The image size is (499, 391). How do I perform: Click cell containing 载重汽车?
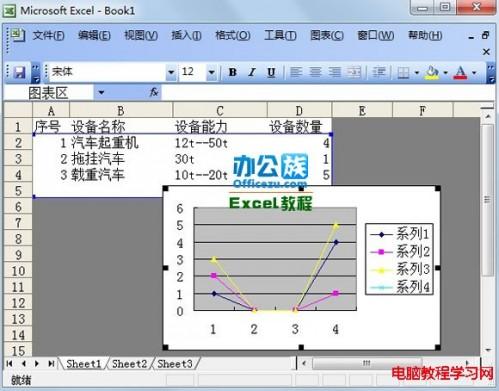121,175
